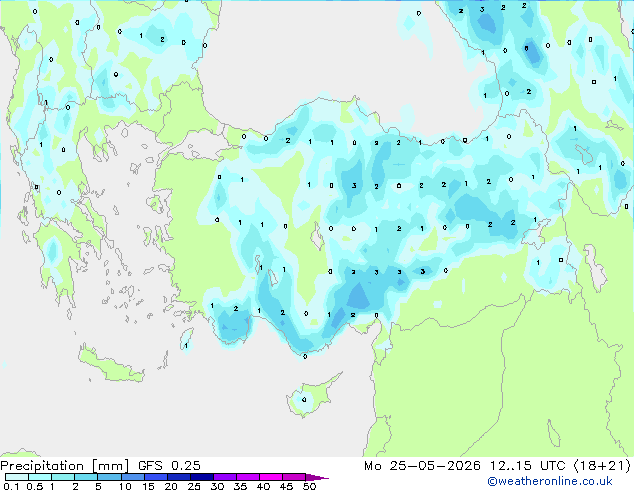Click the 2–5 mm legend swatch
634x490 pixels.
pos(86,477)
